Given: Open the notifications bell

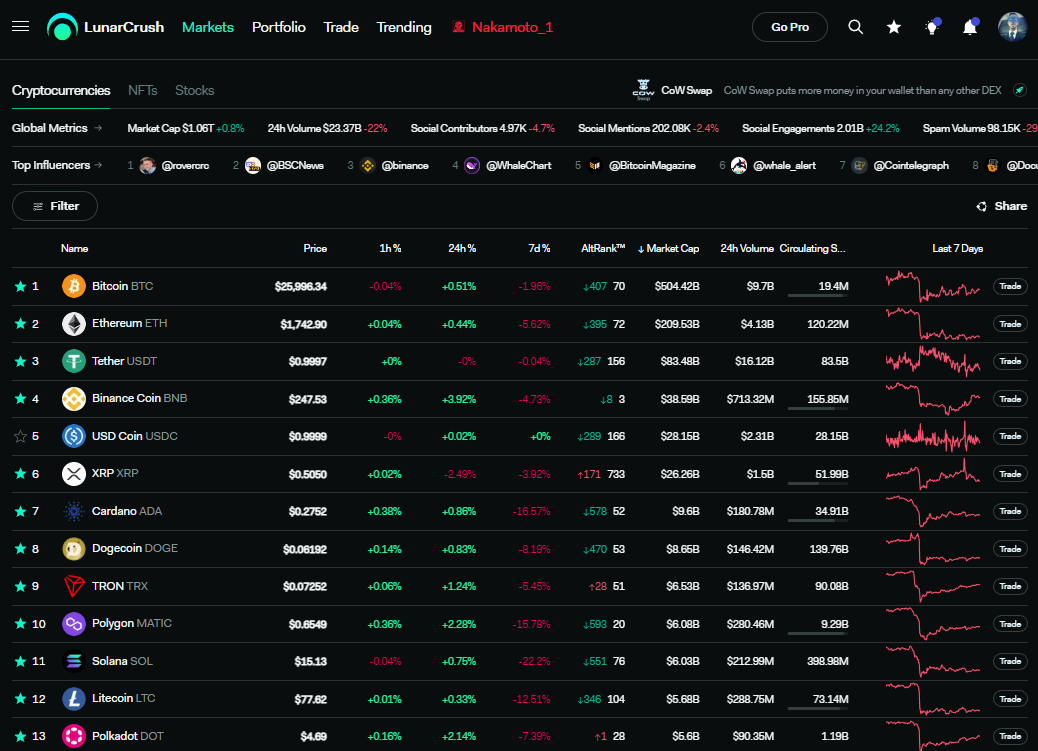Looking at the screenshot, I should click(x=970, y=27).
